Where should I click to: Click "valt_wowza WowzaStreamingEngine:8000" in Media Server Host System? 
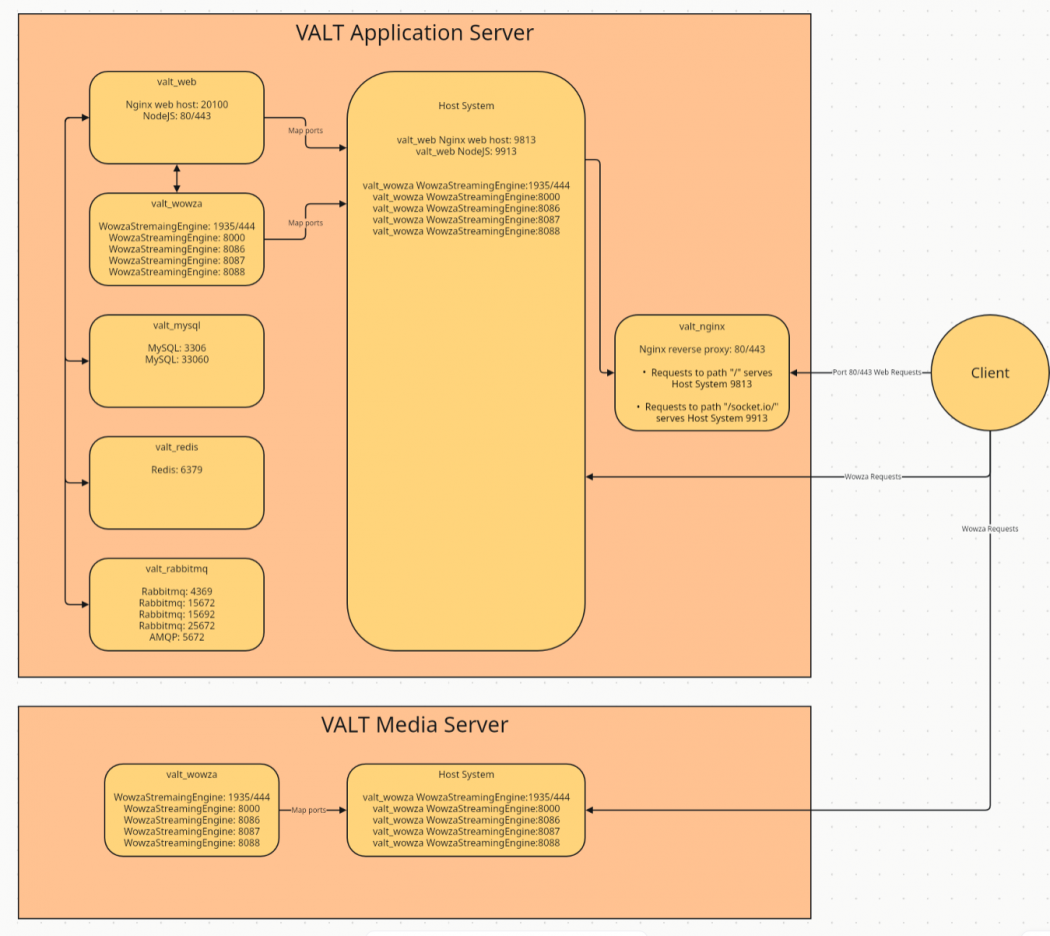[466, 809]
